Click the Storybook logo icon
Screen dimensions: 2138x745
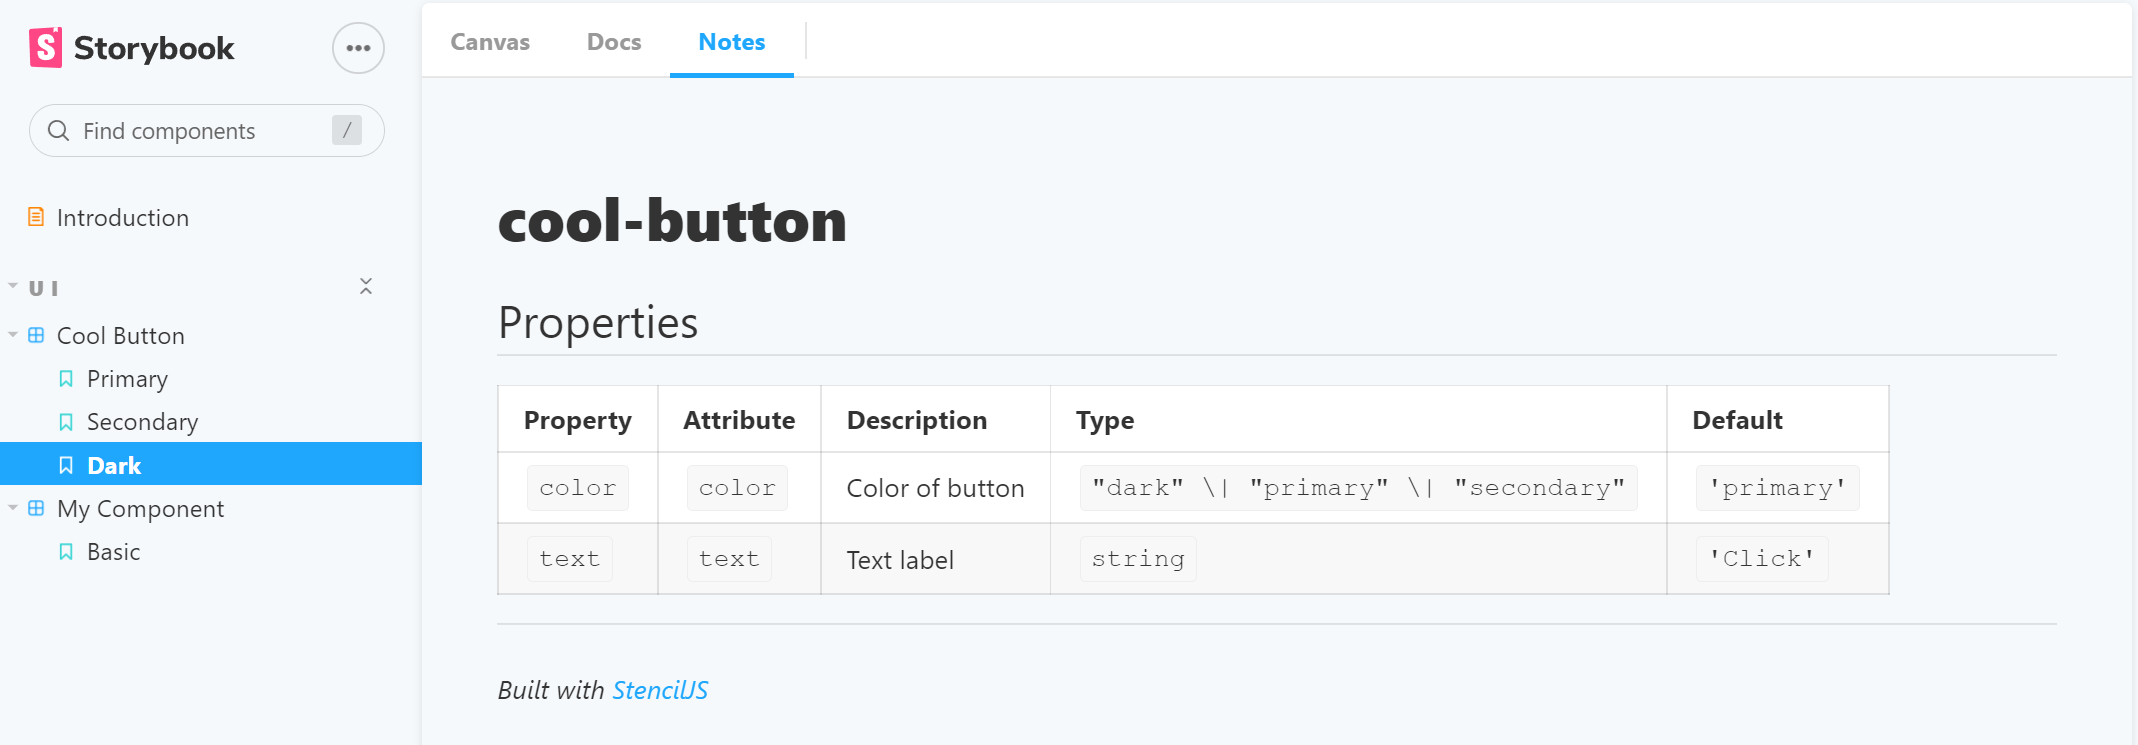(46, 47)
